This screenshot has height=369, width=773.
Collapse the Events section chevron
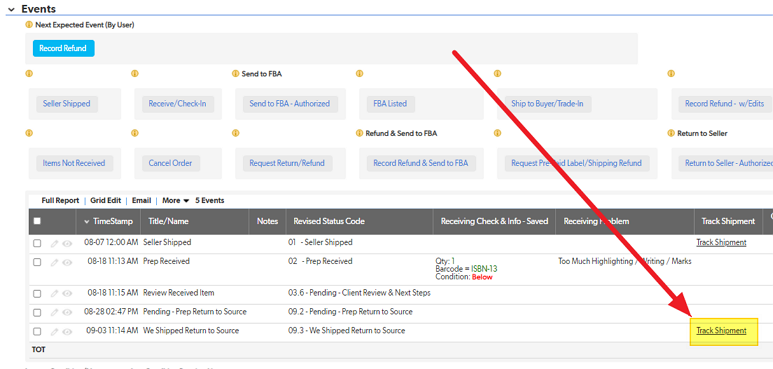11,9
